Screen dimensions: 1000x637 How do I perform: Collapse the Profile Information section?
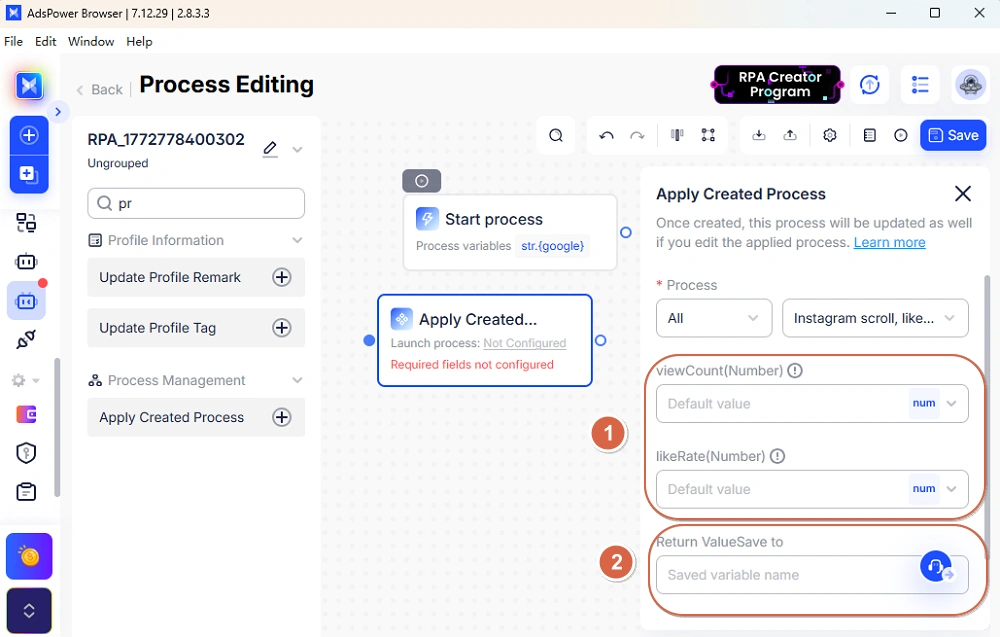click(x=295, y=240)
